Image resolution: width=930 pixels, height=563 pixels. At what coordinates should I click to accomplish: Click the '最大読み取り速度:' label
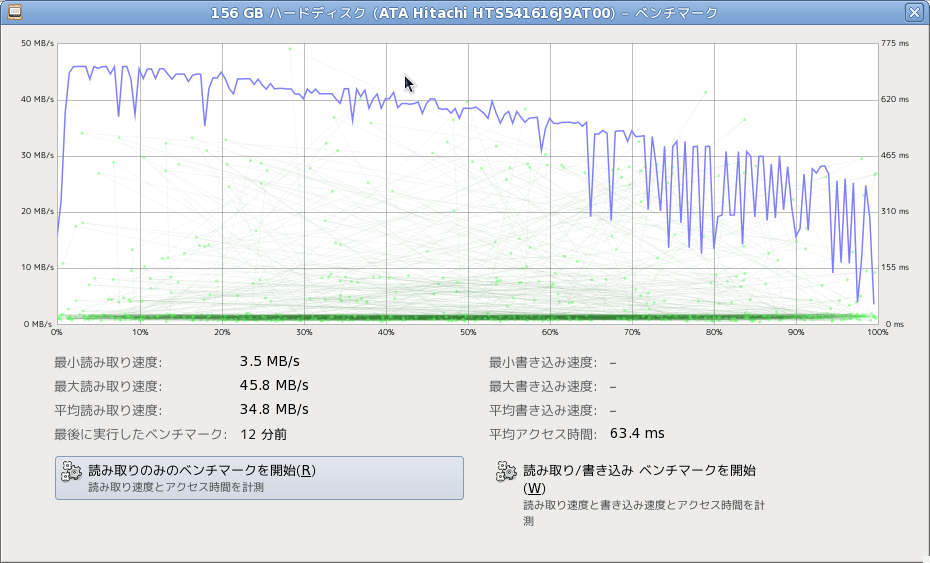pyautogui.click(x=108, y=386)
